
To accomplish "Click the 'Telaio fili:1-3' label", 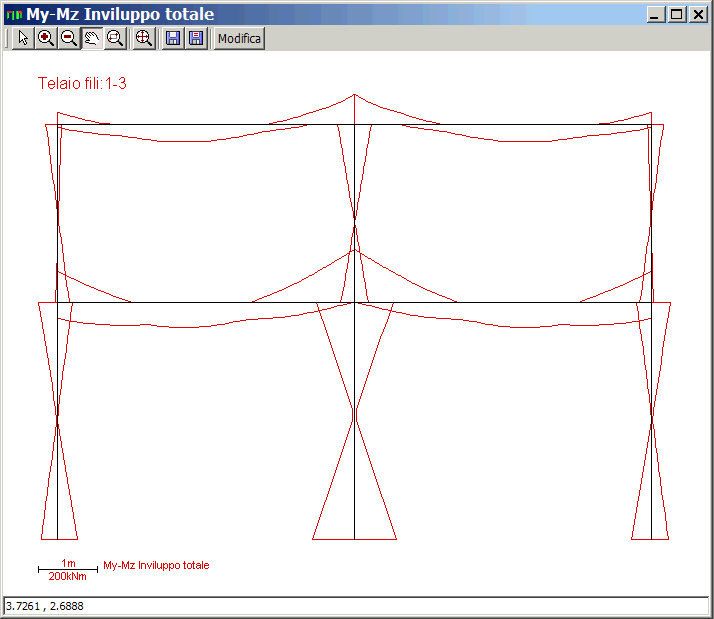I will pyautogui.click(x=82, y=83).
